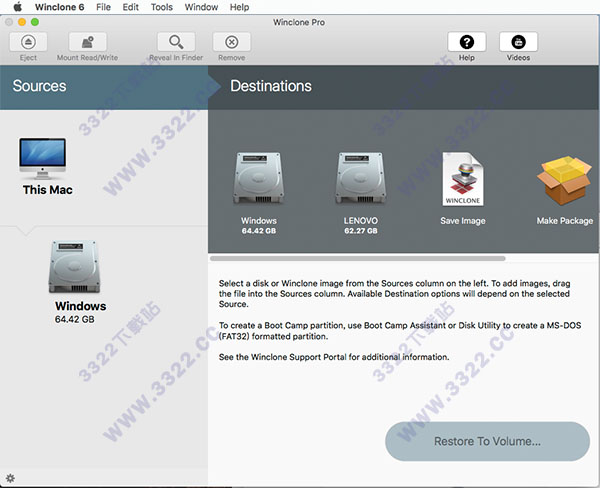Open the Videos toolbar icon

518,42
